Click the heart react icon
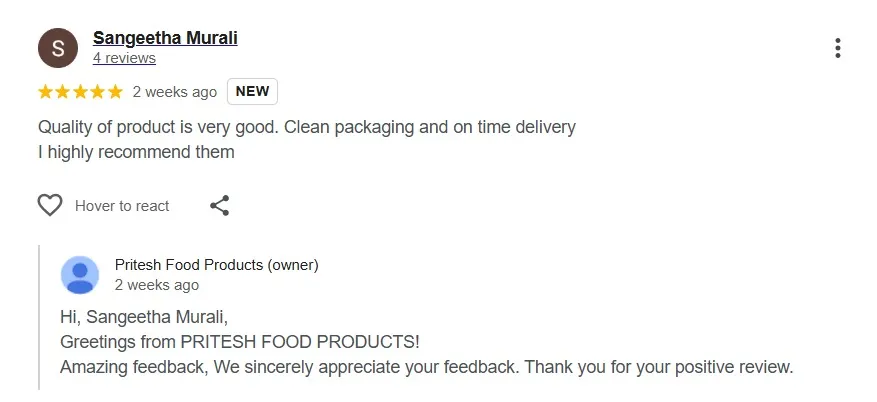 click(50, 206)
